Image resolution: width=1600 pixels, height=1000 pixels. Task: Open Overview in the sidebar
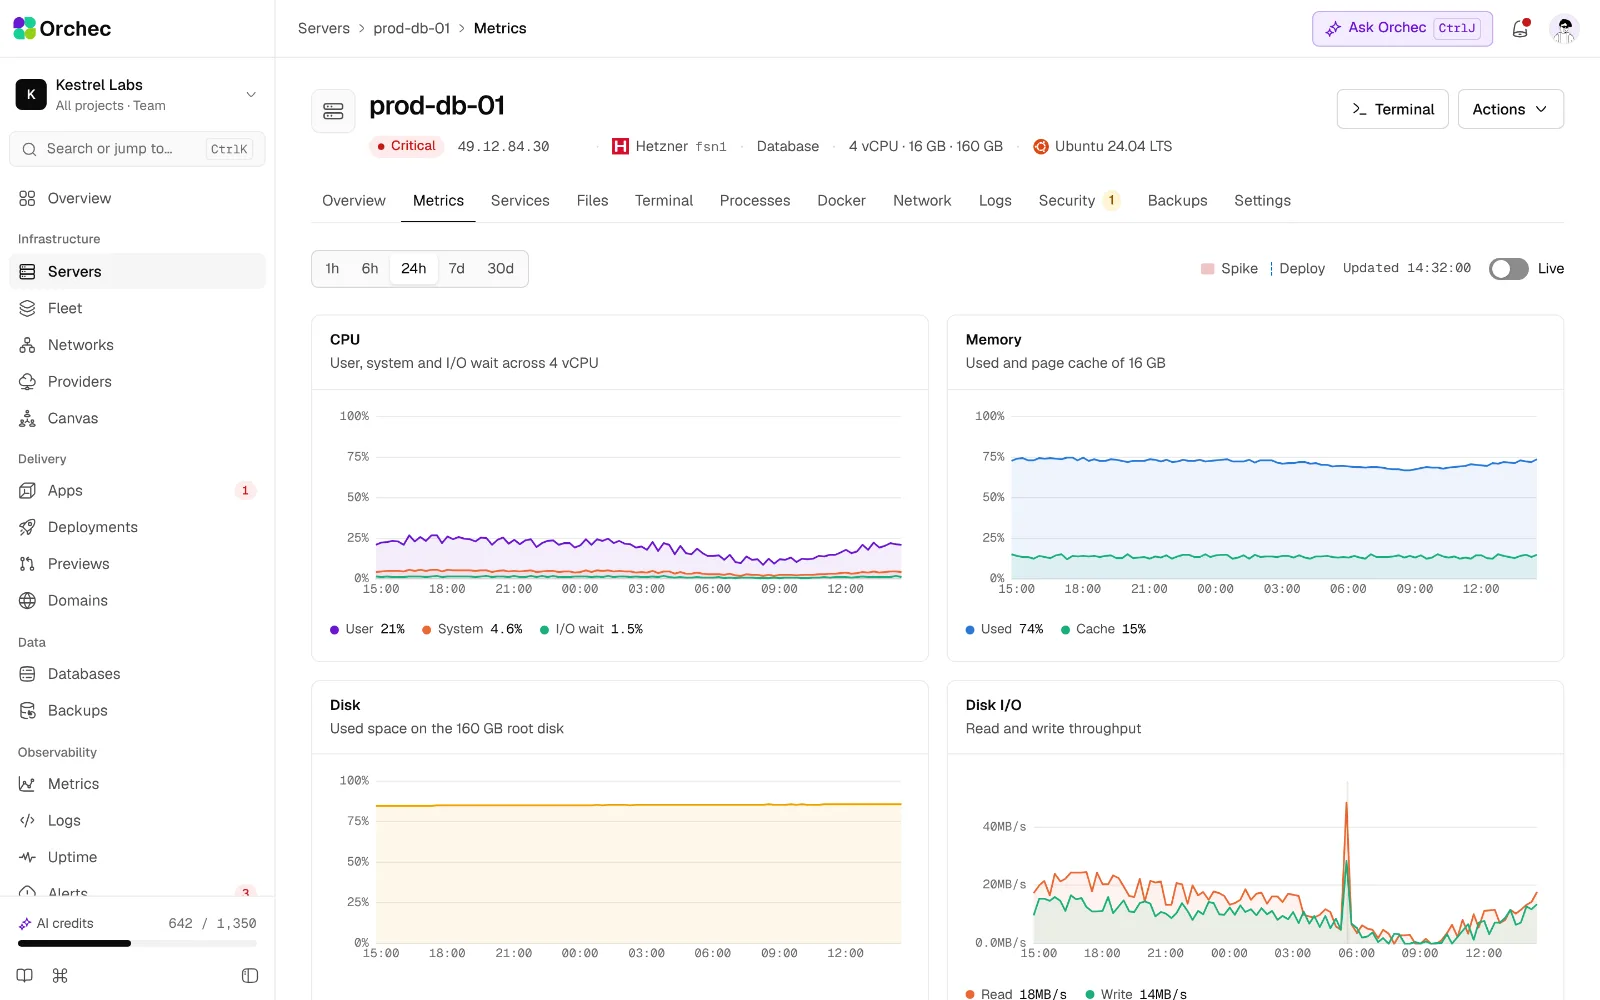click(137, 198)
